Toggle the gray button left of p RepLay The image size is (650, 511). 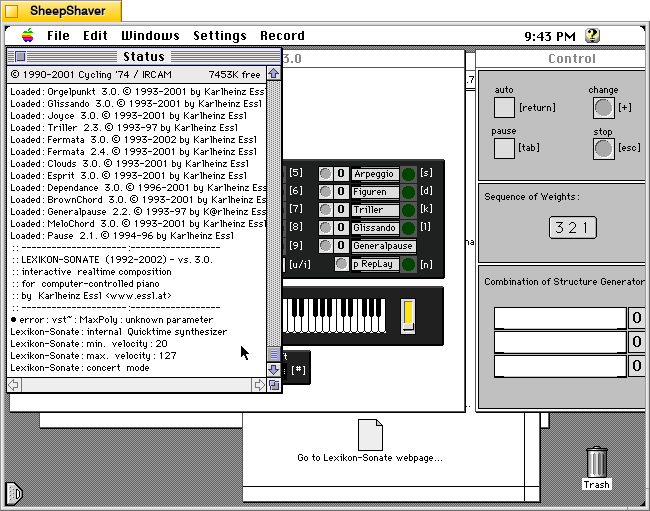(341, 264)
